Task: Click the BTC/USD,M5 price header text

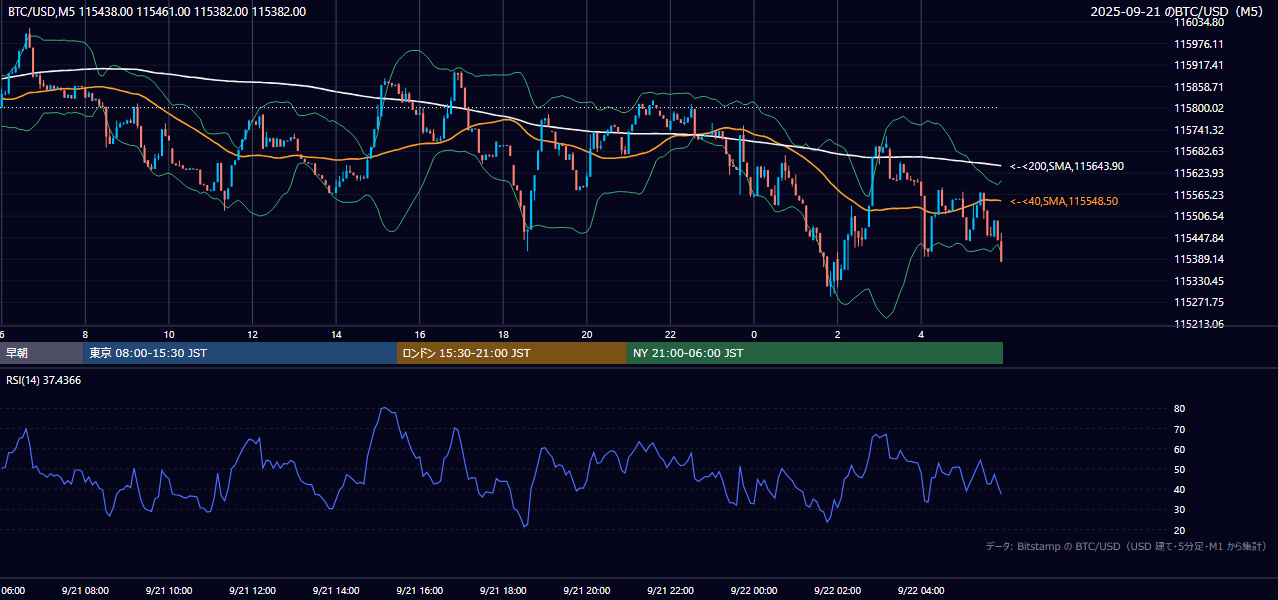Action: (157, 11)
